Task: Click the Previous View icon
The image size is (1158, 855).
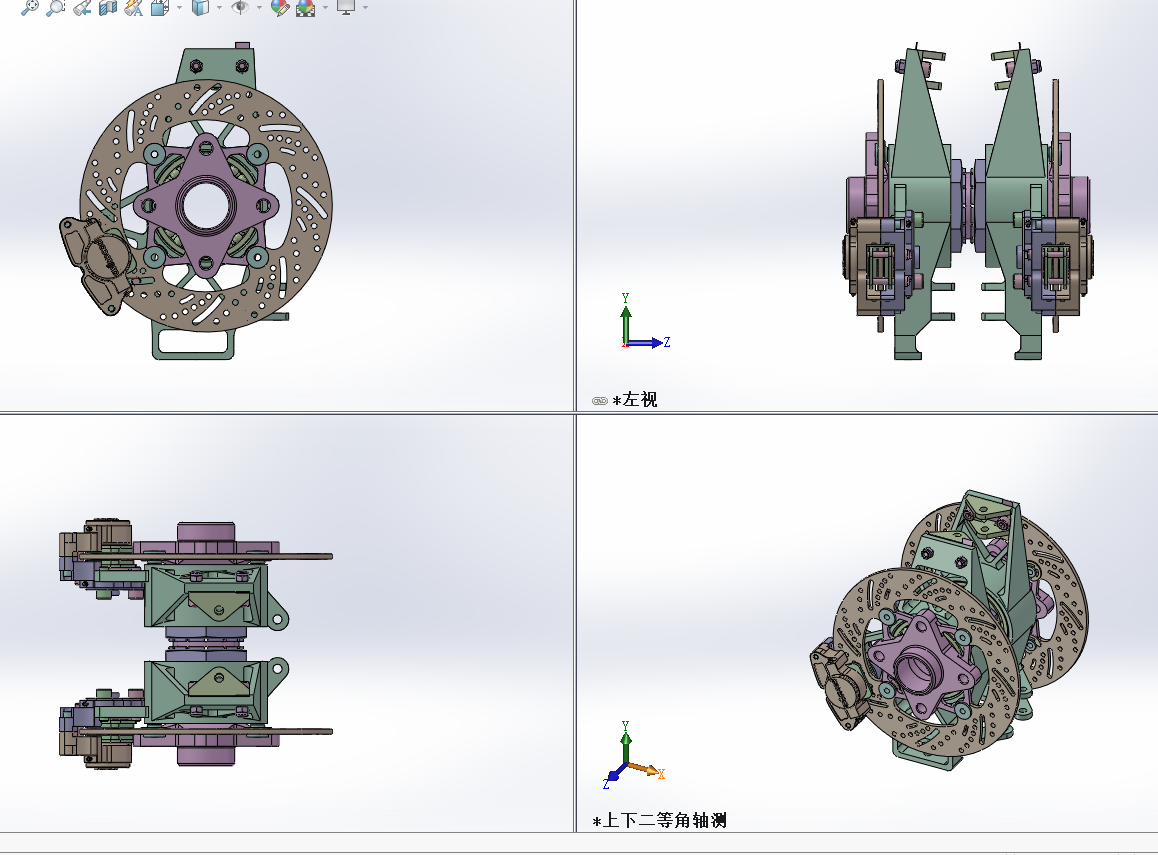Action: click(x=82, y=7)
